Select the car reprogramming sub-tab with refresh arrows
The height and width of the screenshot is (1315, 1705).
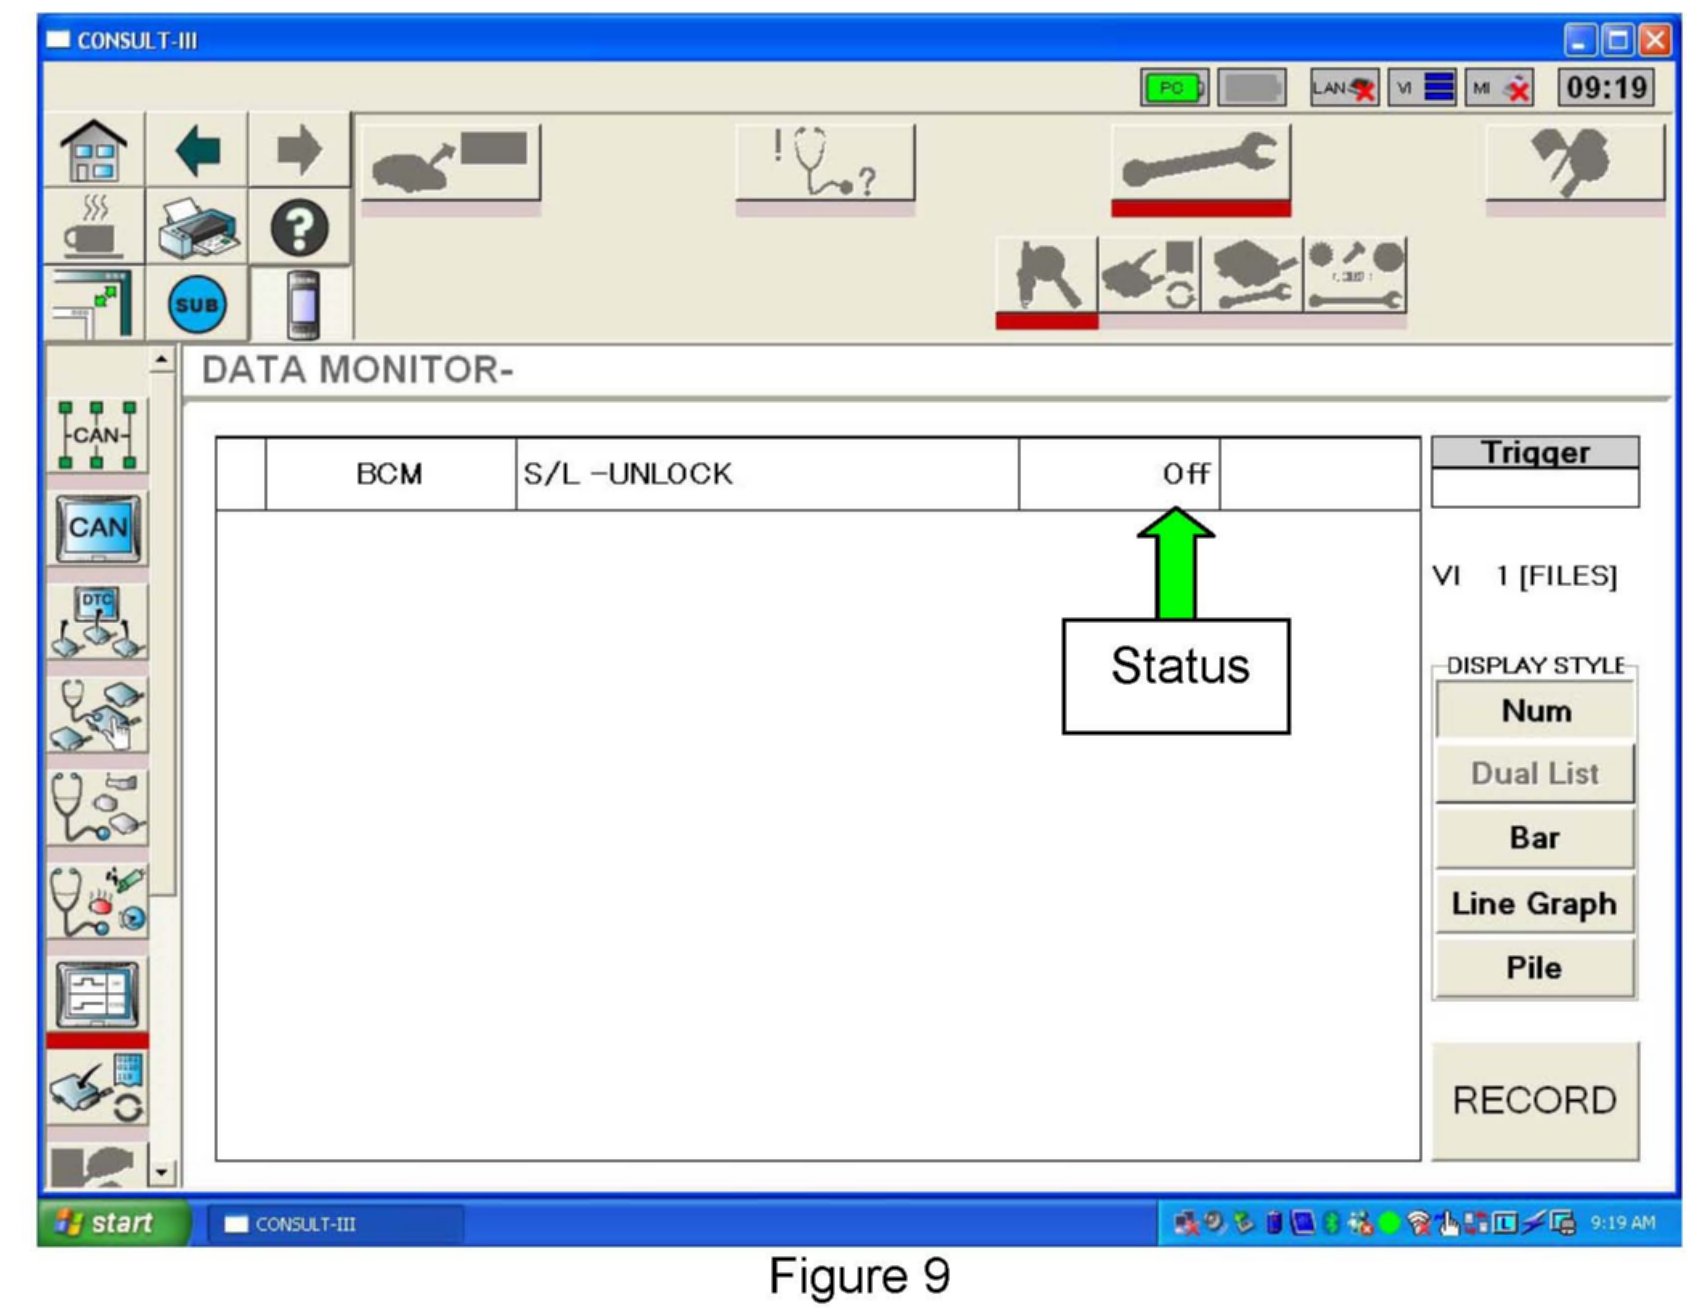1150,275
